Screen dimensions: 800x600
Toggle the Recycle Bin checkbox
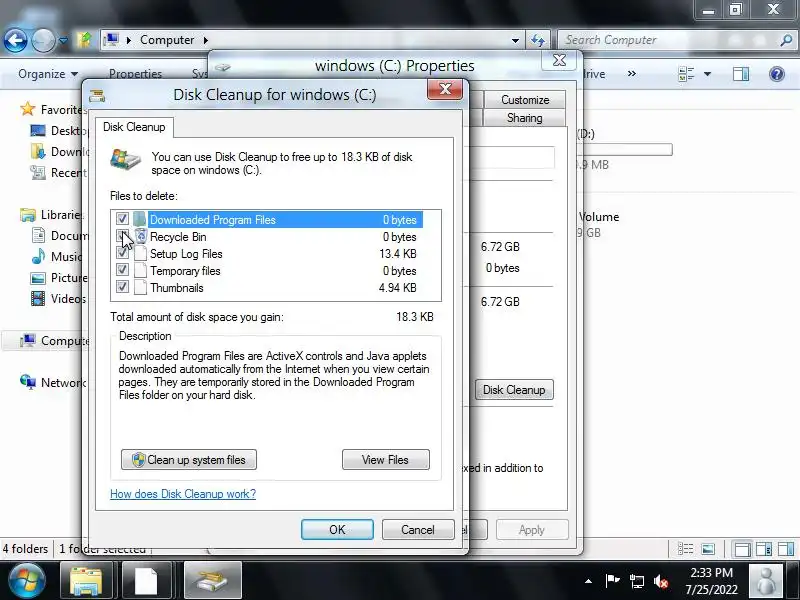click(x=122, y=236)
